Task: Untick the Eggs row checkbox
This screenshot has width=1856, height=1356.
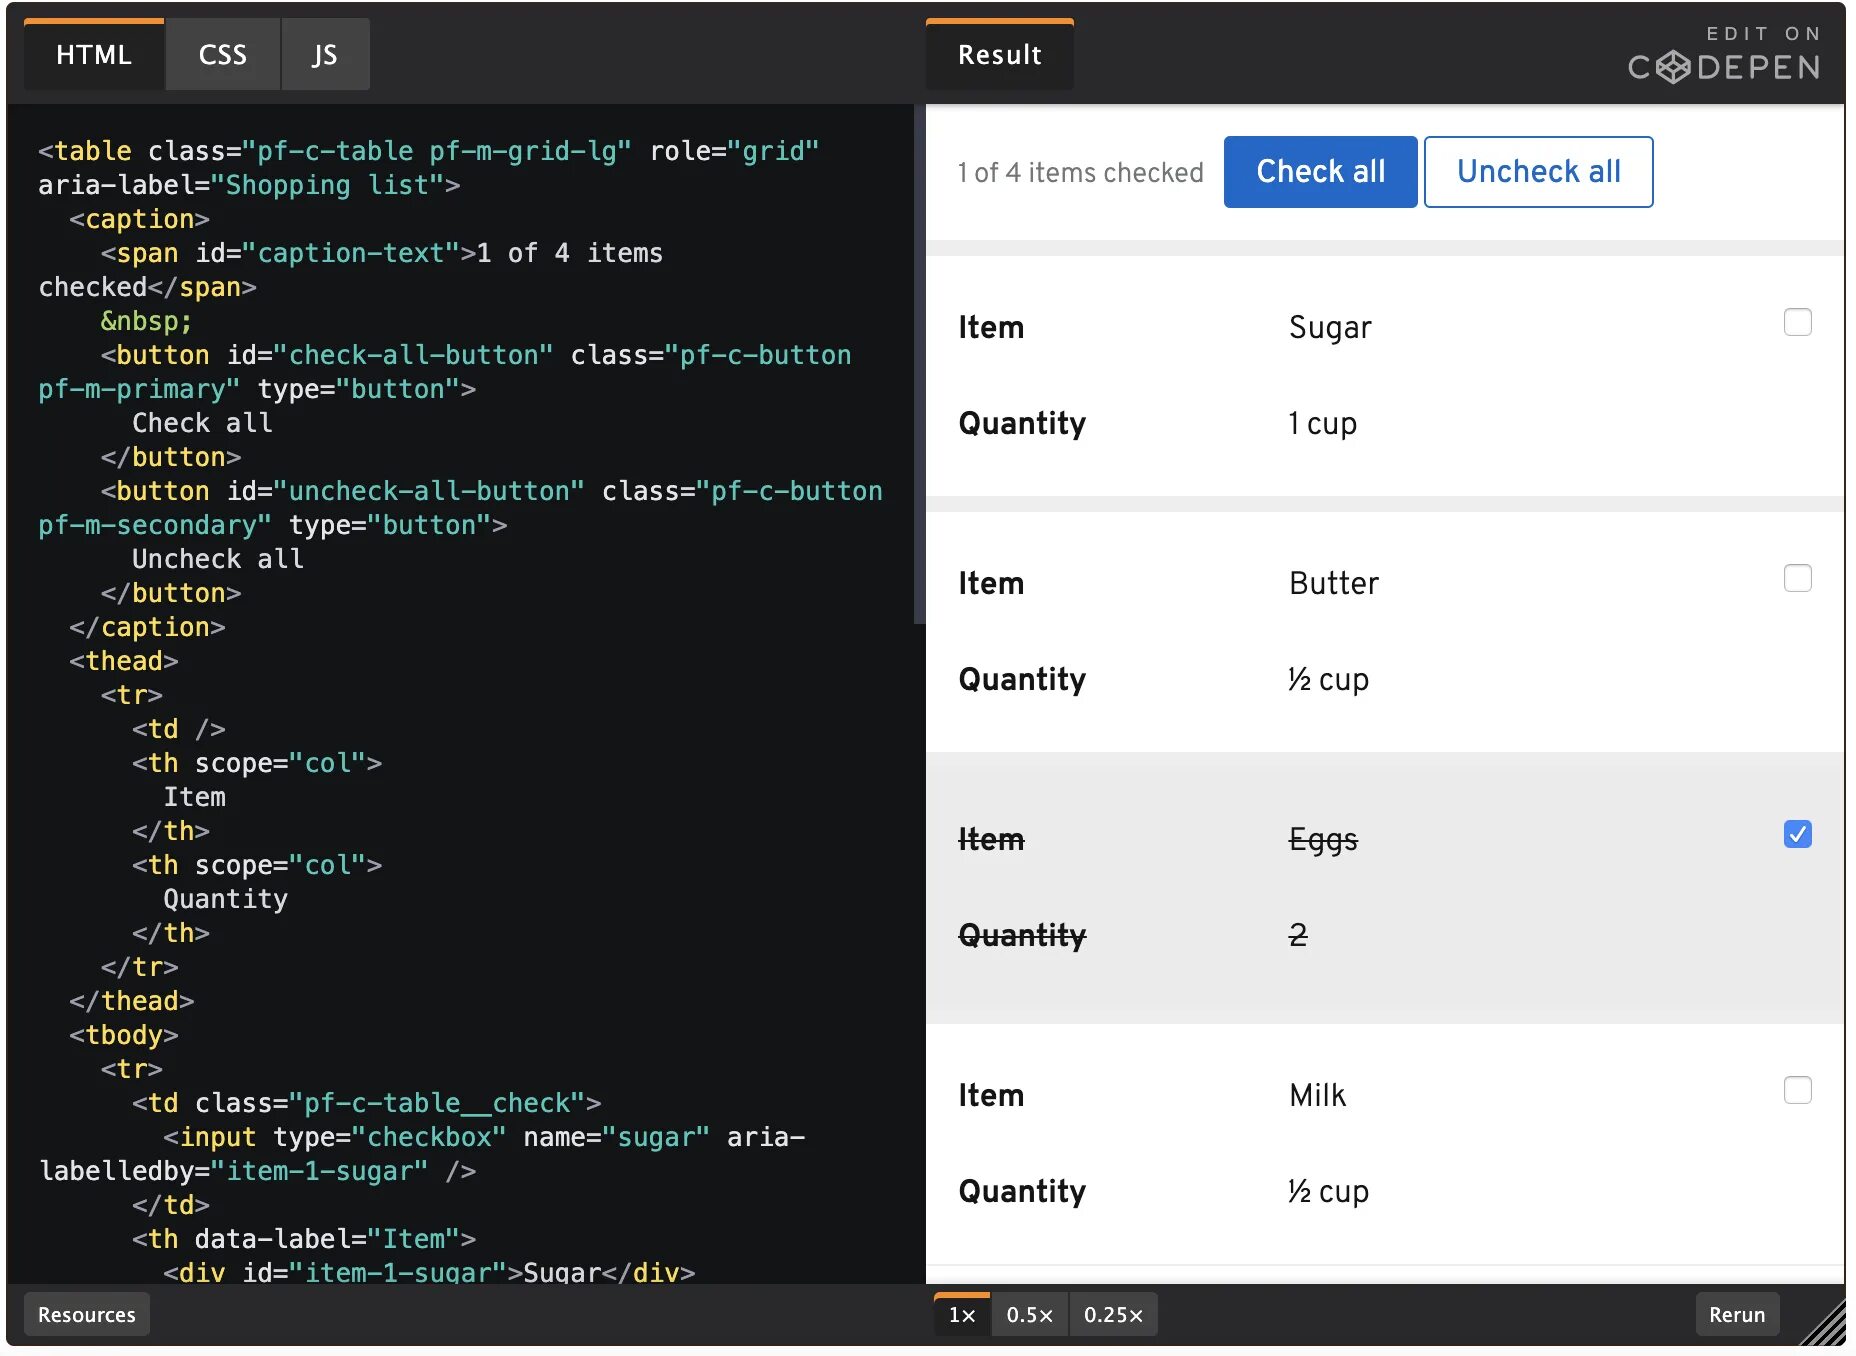Action: [x=1797, y=834]
